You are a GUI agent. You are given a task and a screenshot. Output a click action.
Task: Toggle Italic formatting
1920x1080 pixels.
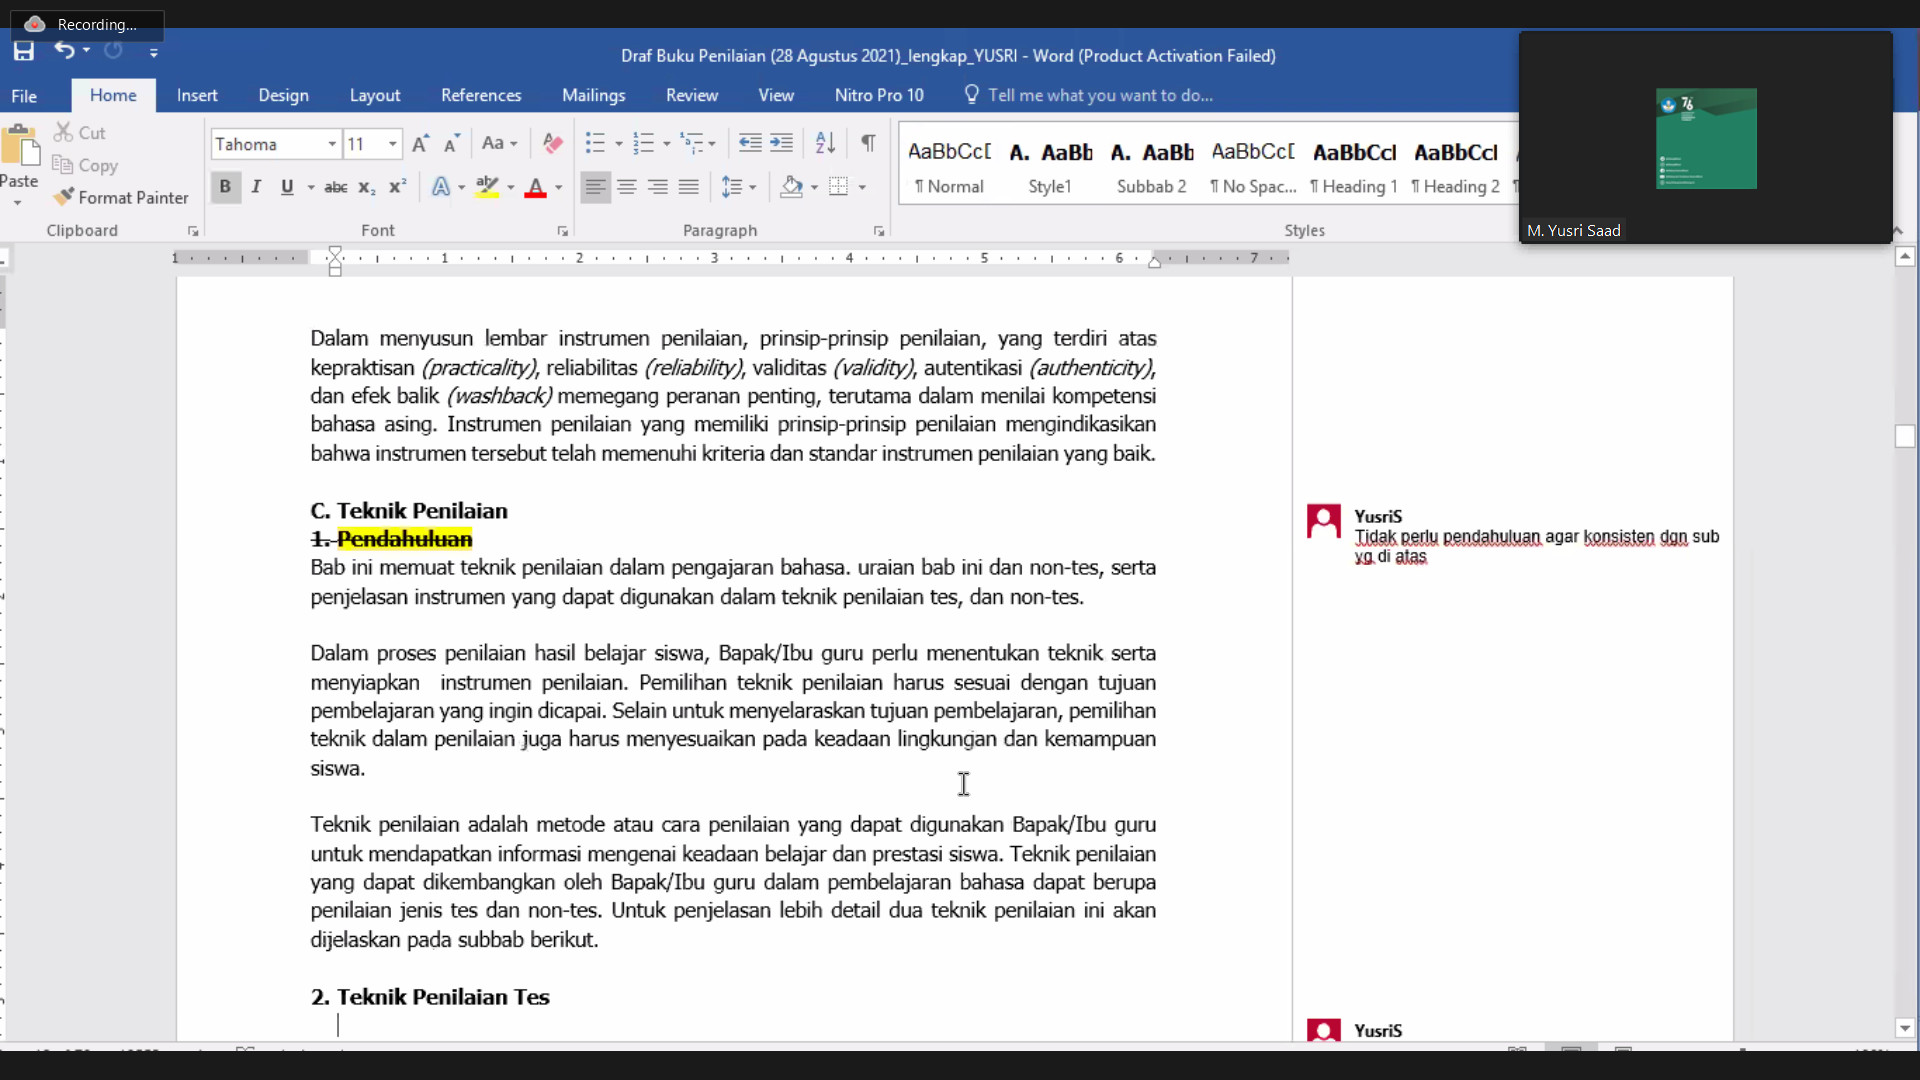[x=257, y=187]
